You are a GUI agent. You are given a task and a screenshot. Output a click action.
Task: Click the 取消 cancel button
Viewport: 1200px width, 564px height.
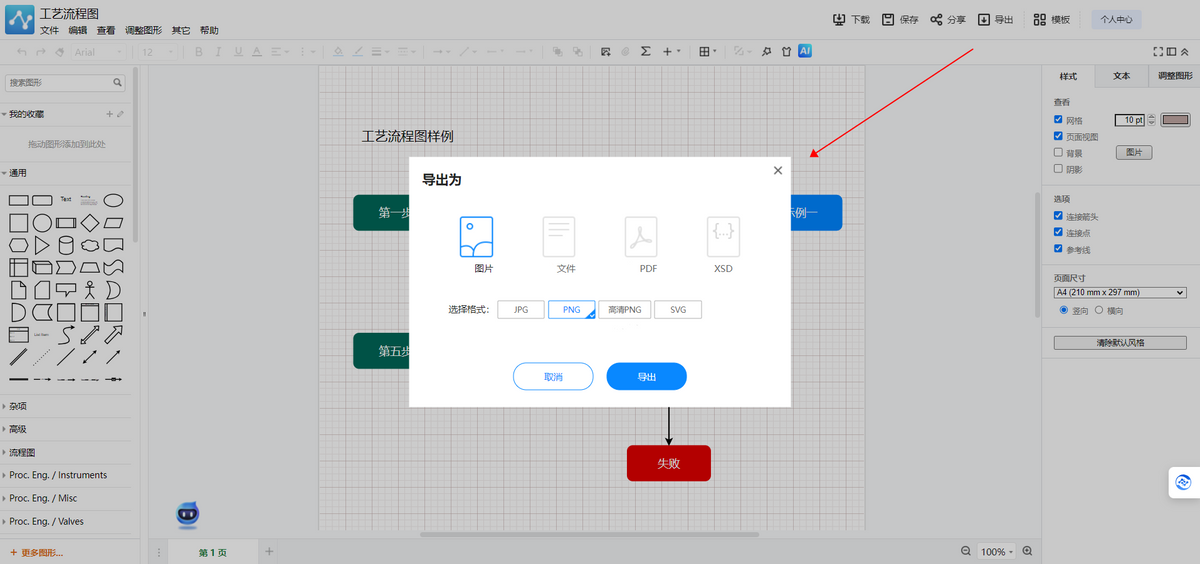click(553, 377)
